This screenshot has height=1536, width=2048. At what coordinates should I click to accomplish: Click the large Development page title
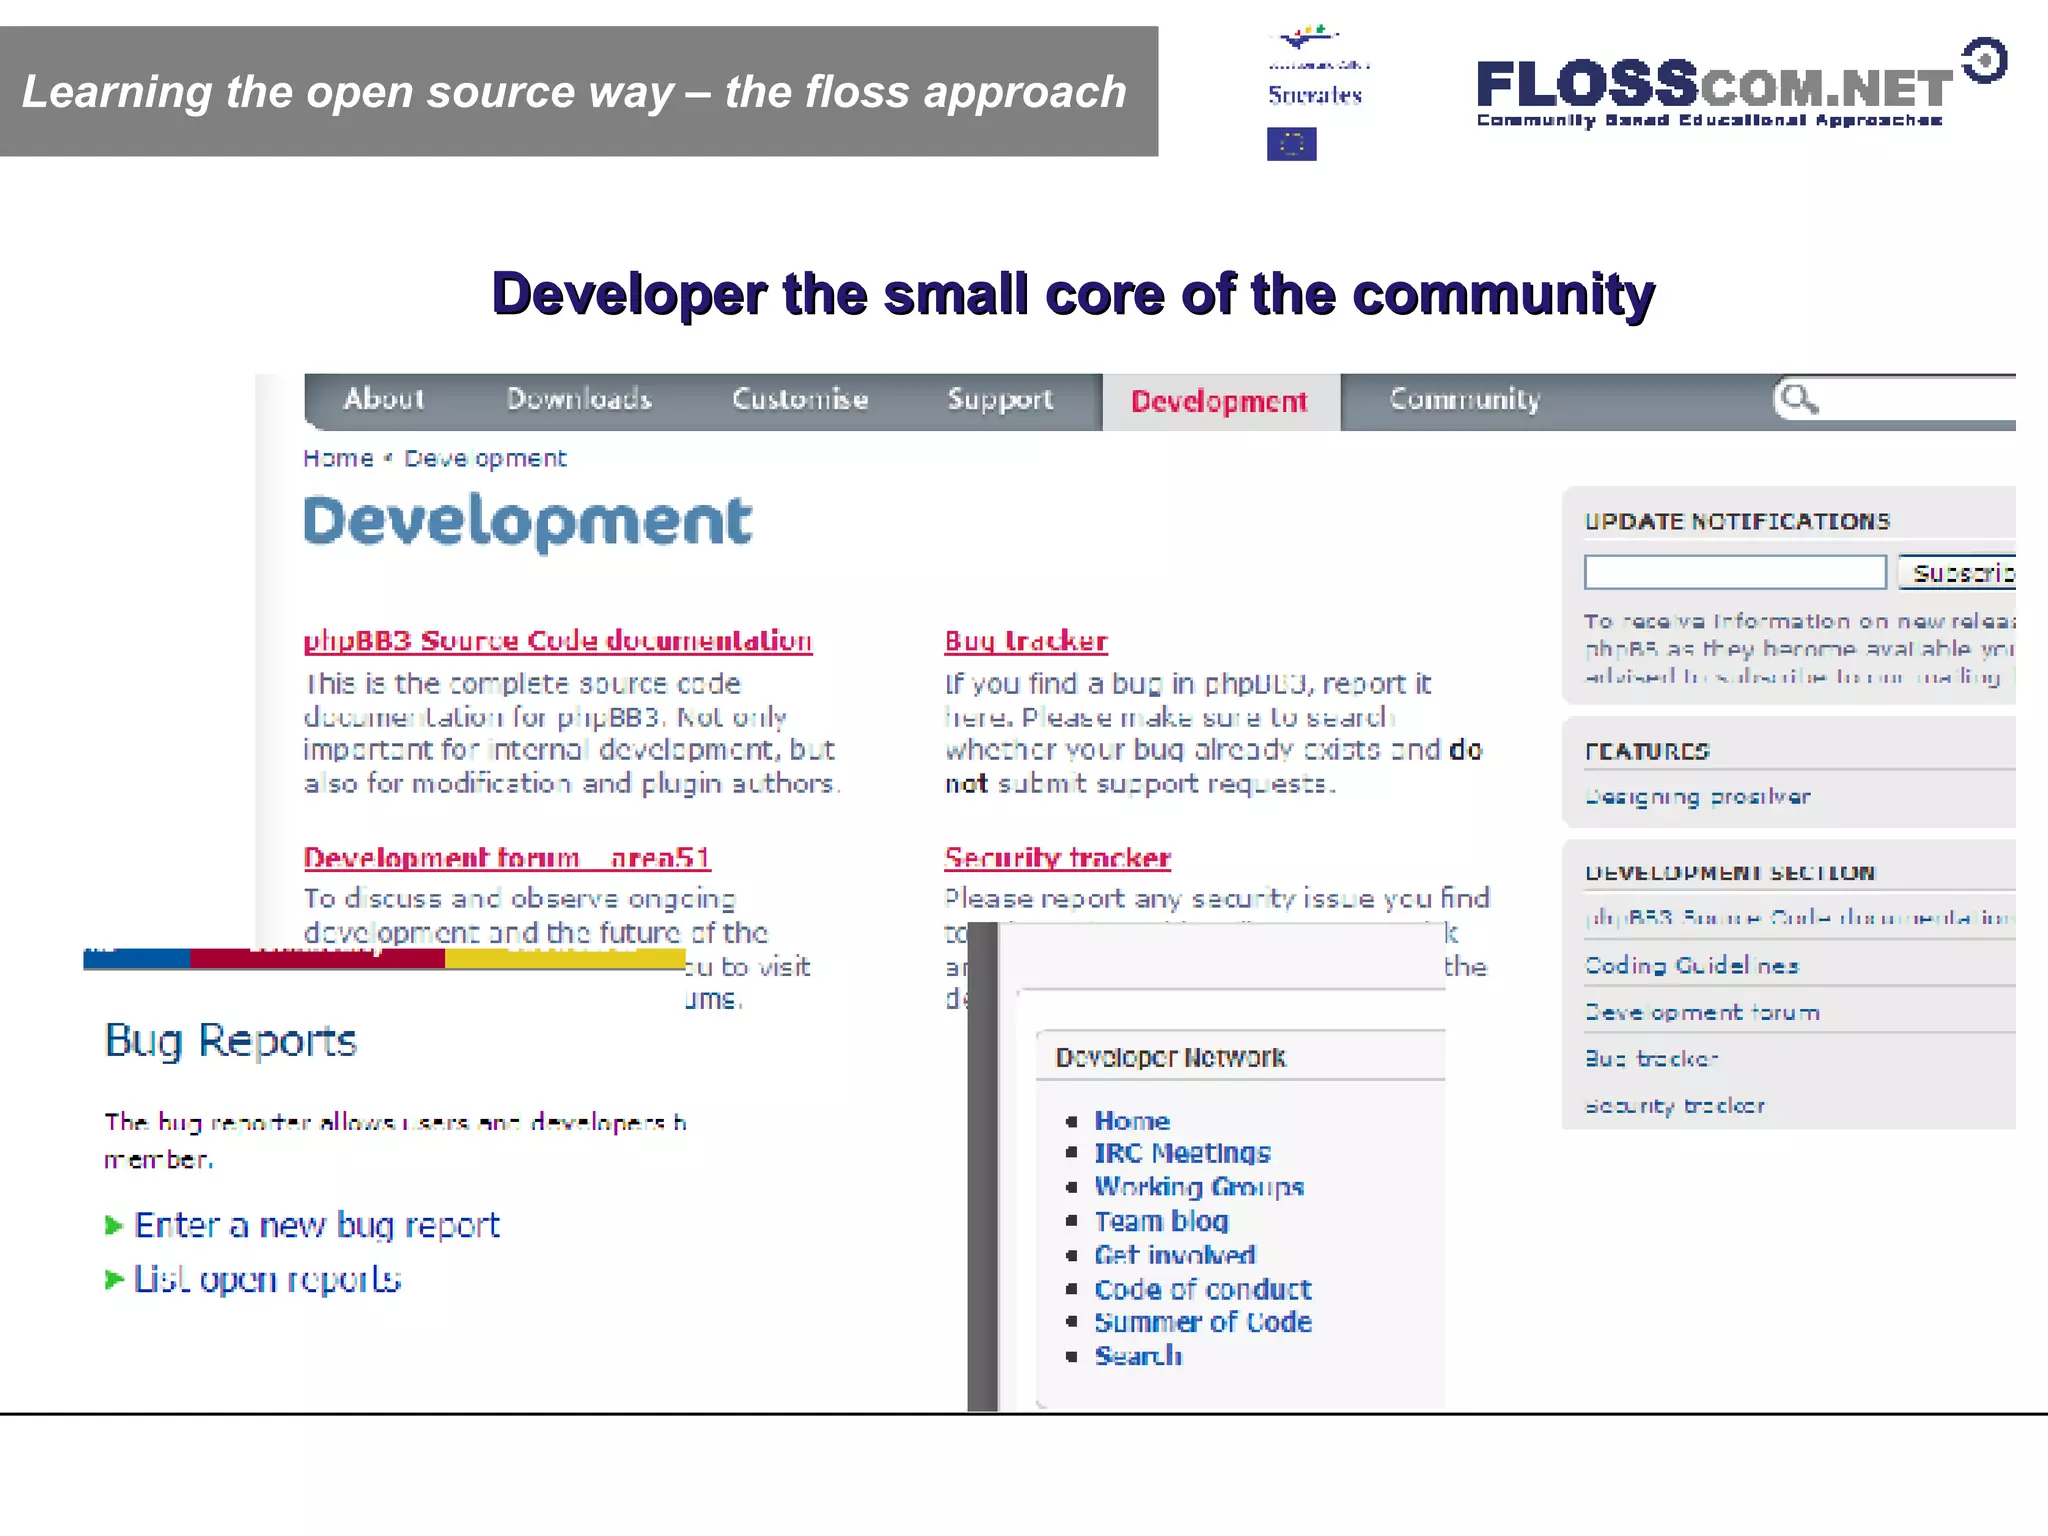(x=527, y=522)
